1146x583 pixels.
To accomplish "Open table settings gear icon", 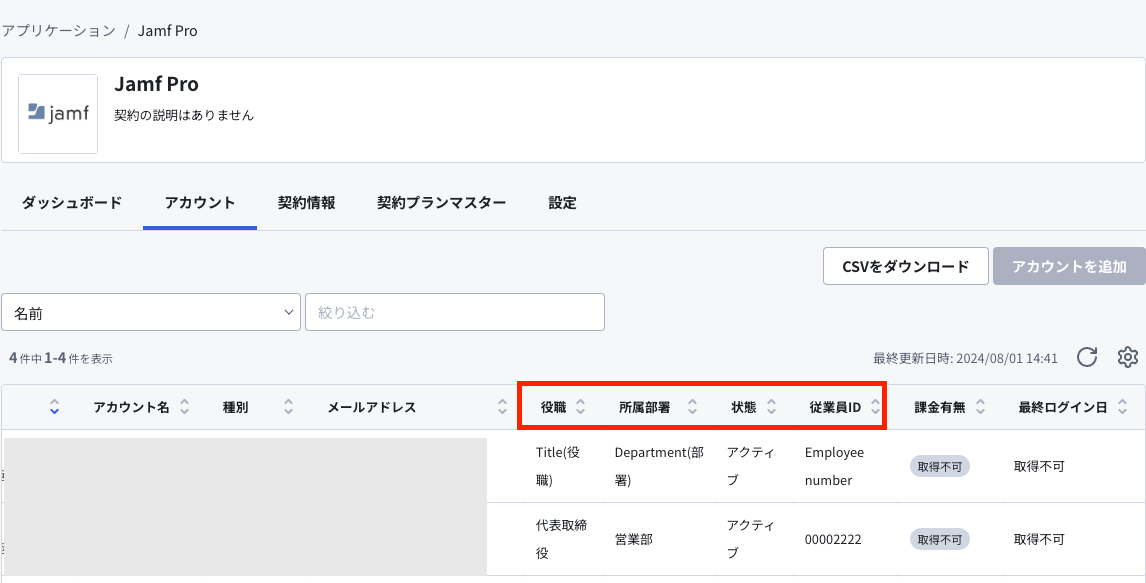I will click(x=1128, y=357).
